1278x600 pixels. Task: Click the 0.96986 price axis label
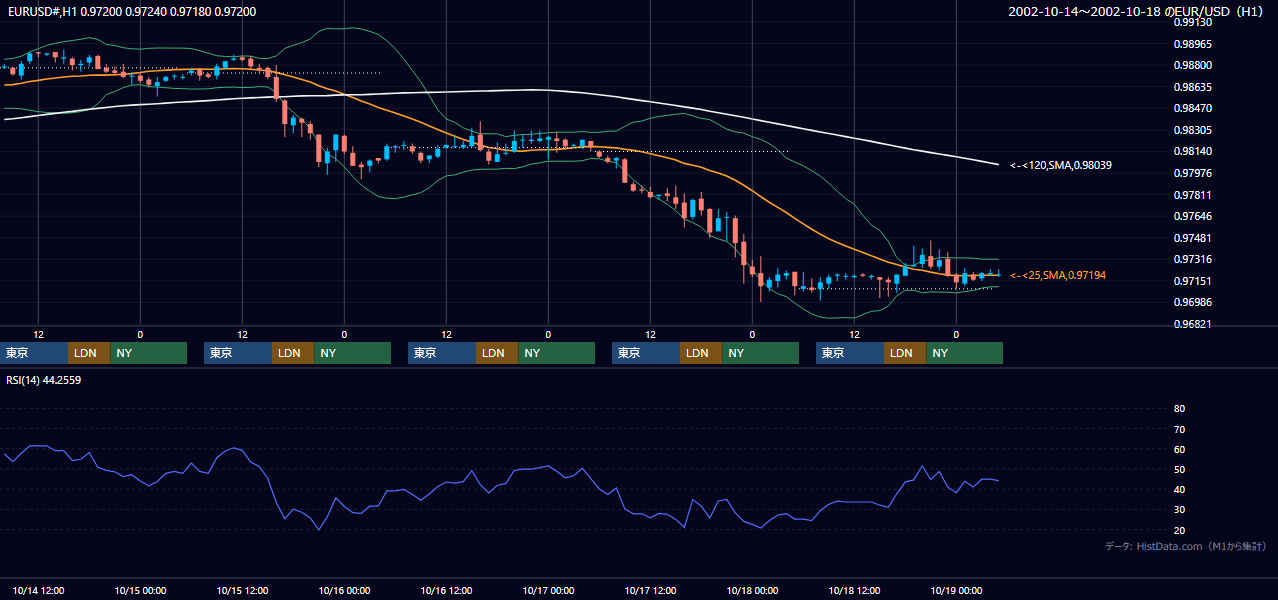pos(1193,302)
